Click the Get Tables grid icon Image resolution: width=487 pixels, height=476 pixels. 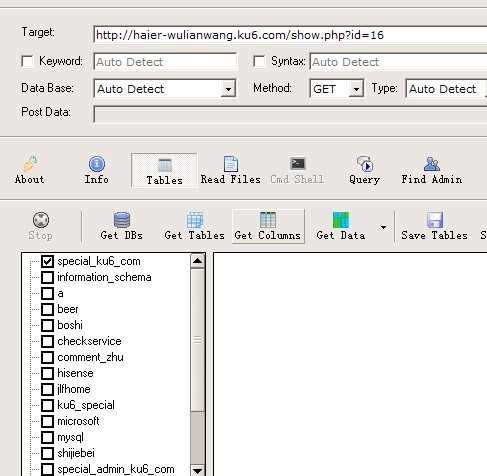pyautogui.click(x=195, y=220)
